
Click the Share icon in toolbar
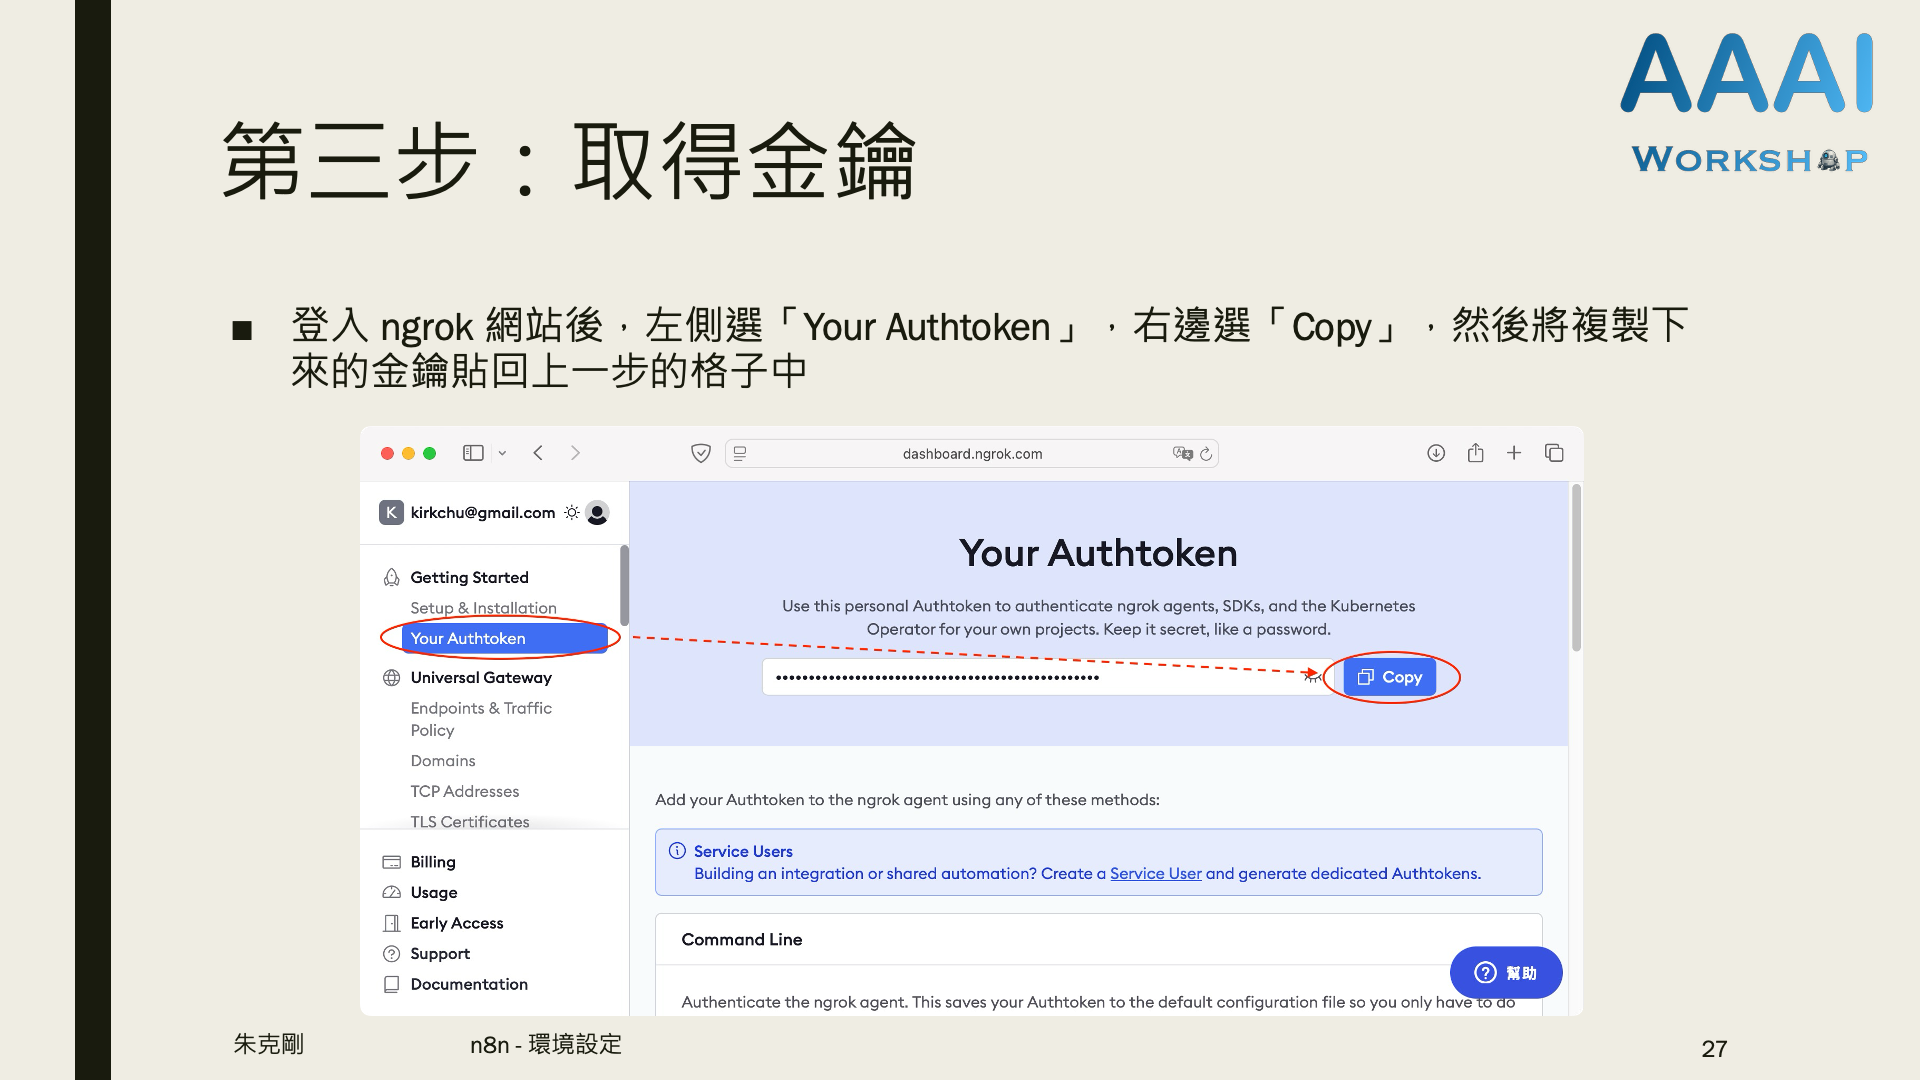[x=1475, y=453]
